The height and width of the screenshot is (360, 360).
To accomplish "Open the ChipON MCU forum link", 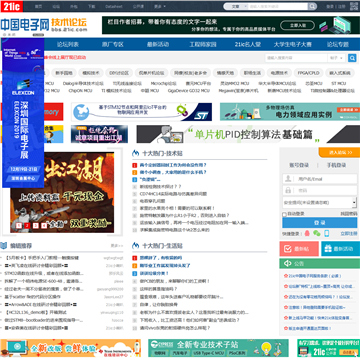I will tap(80, 91).
